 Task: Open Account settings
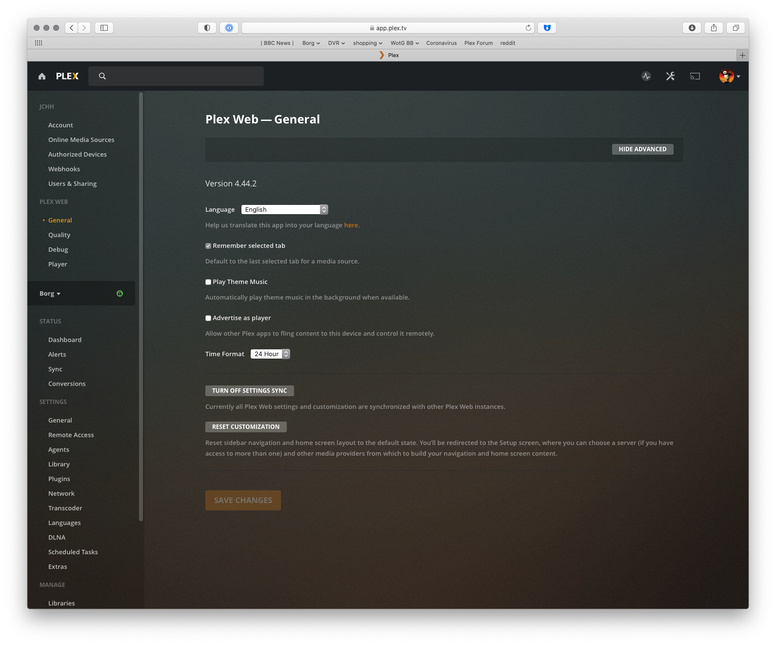click(x=60, y=125)
